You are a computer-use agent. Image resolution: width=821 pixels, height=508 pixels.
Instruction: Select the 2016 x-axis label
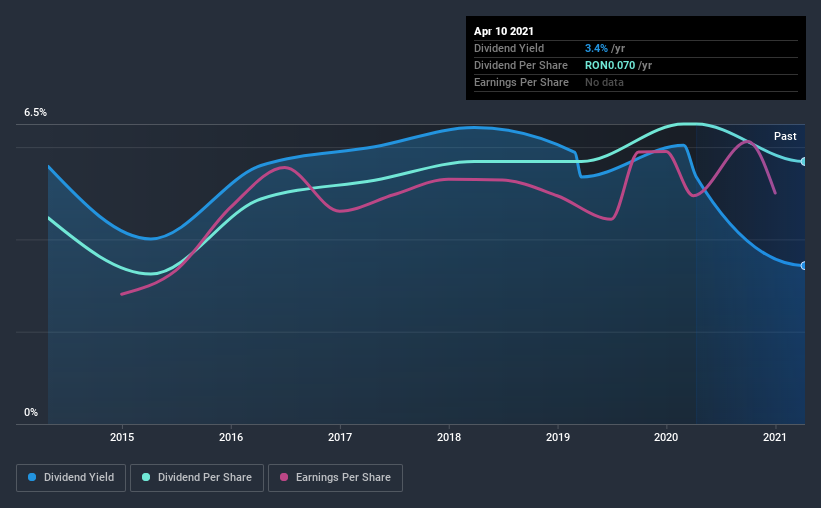tap(231, 437)
